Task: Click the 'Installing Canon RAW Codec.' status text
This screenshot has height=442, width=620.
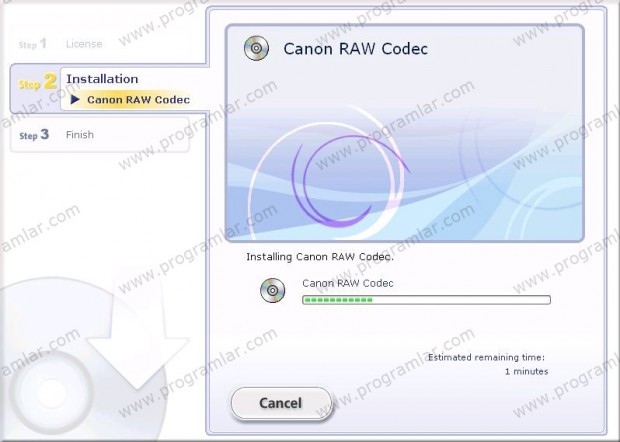Action: tap(320, 257)
